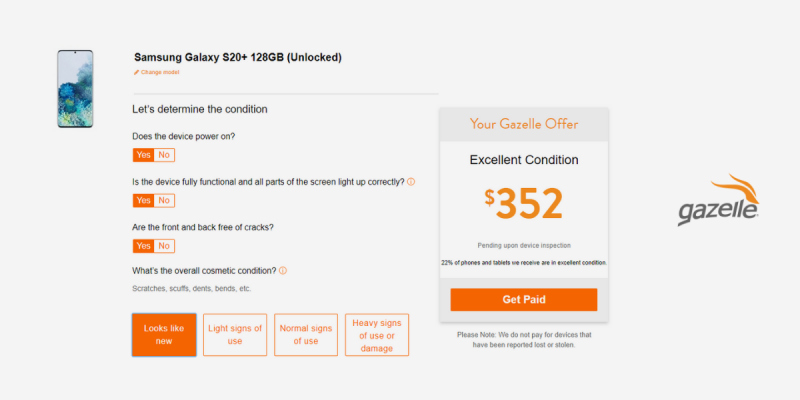Choose No for device power on
This screenshot has height=400, width=800.
[164, 155]
